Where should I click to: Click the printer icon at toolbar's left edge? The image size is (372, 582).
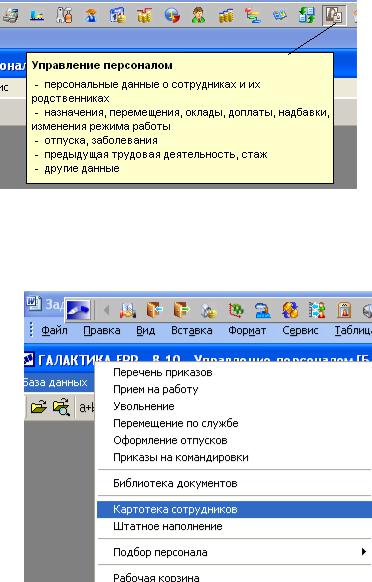pos(10,16)
